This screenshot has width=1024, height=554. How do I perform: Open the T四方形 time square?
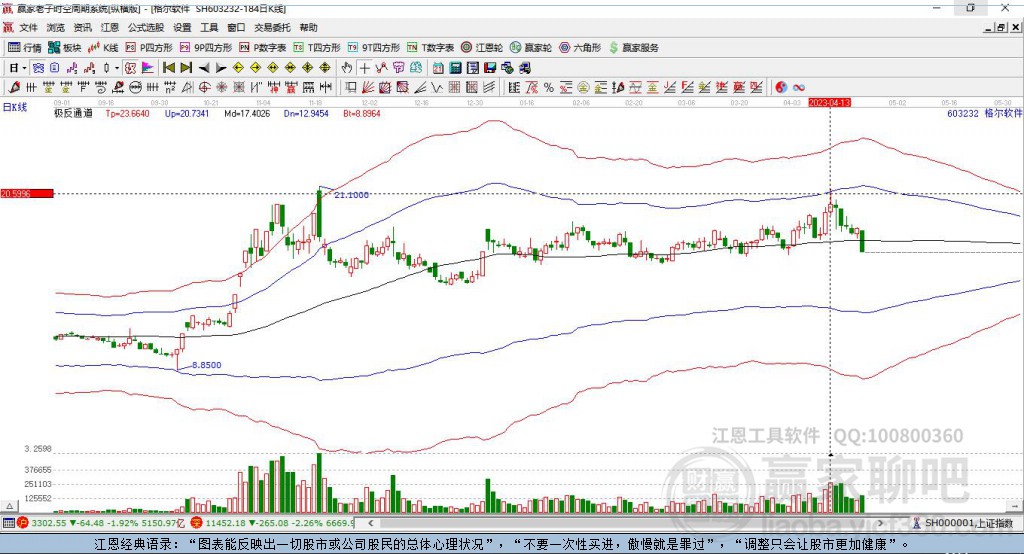tap(317, 48)
